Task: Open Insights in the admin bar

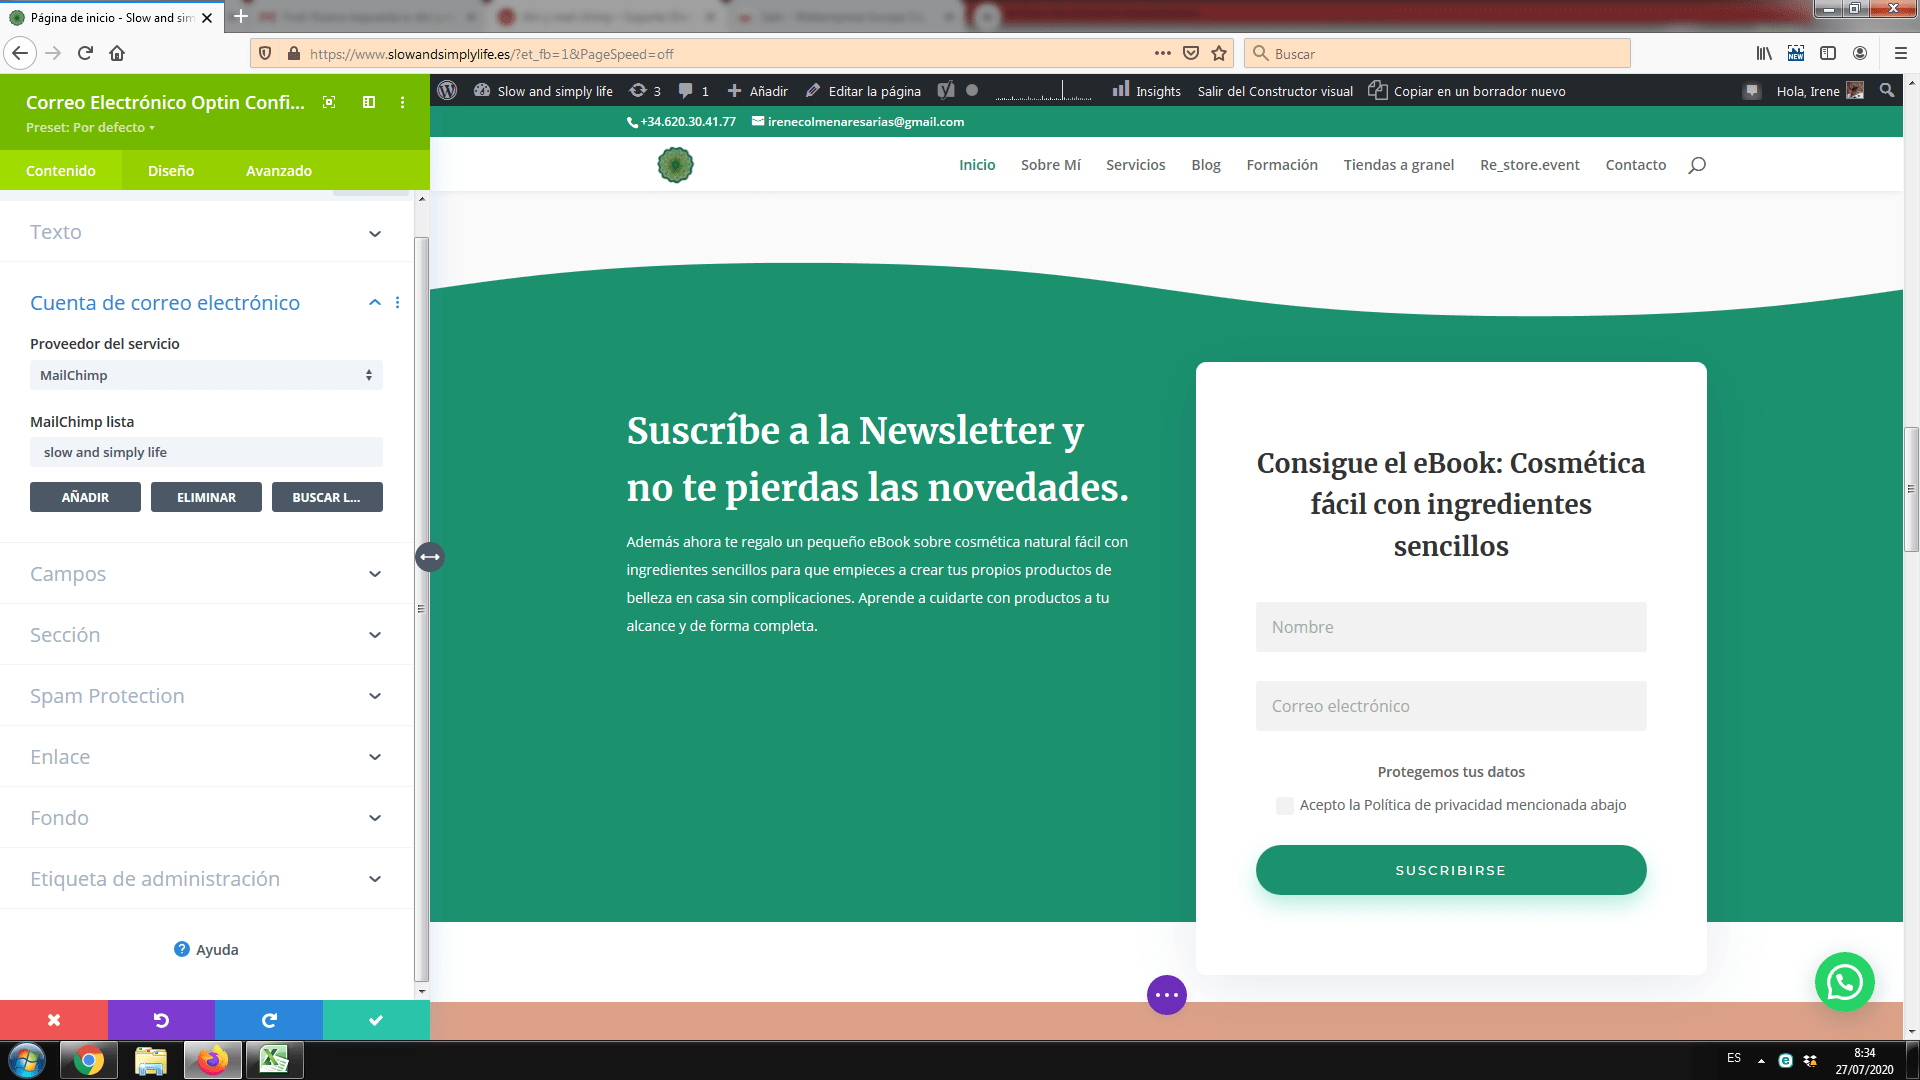Action: (1147, 91)
